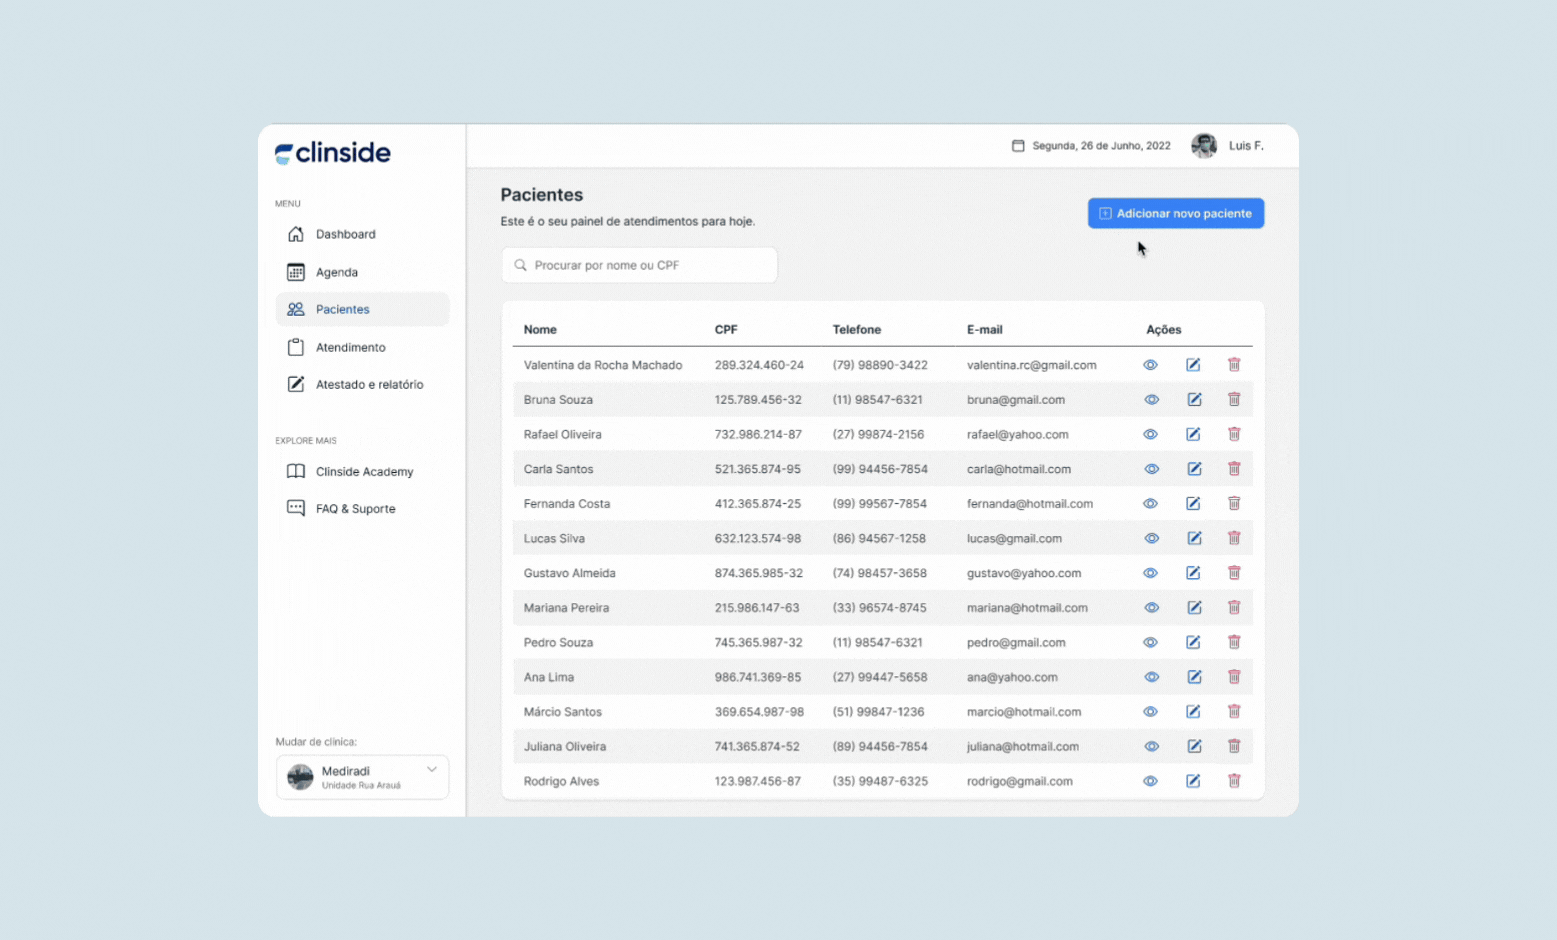1557x940 pixels.
Task: Edit Márcio Santos with the pencil icon
Action: [1193, 712]
